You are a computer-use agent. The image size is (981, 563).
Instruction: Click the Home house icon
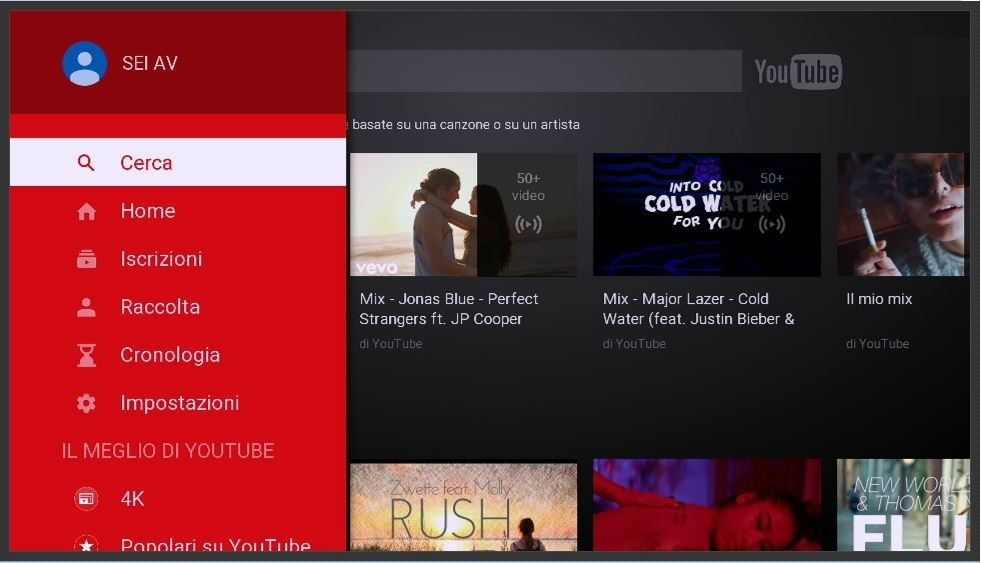pyautogui.click(x=86, y=211)
